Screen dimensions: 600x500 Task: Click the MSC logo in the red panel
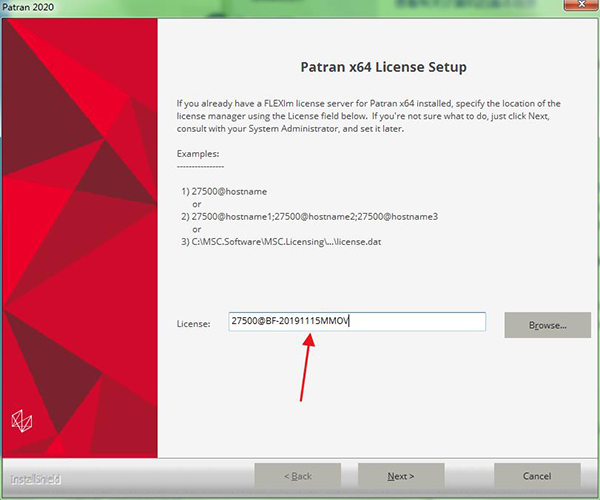click(x=22, y=421)
